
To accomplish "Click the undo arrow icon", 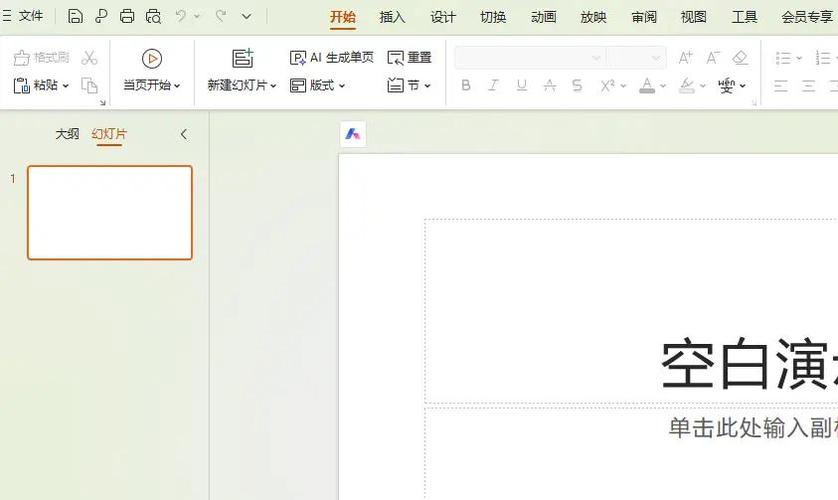I will (181, 17).
